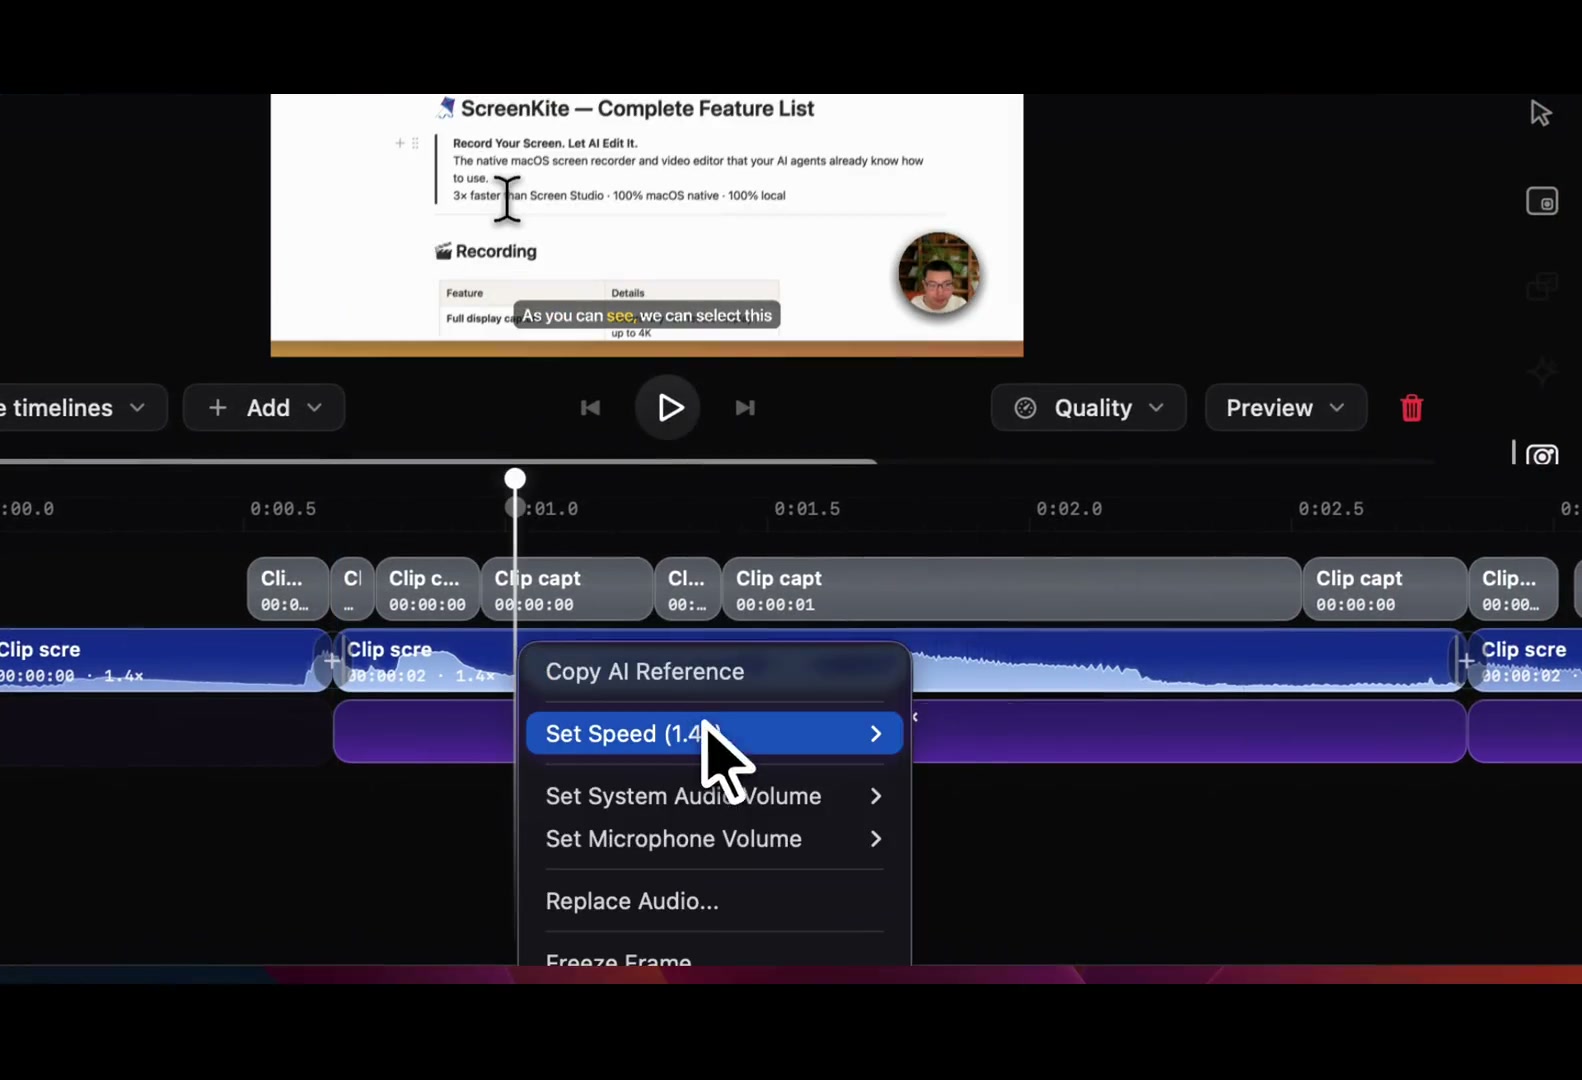
Task: Select the narrow 'Cl' caption clip
Action: 352,590
